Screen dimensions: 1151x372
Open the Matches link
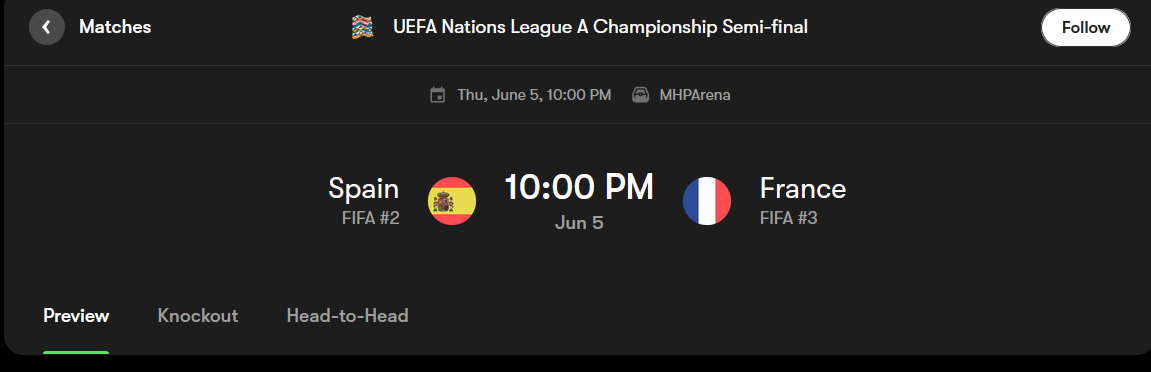tap(115, 27)
